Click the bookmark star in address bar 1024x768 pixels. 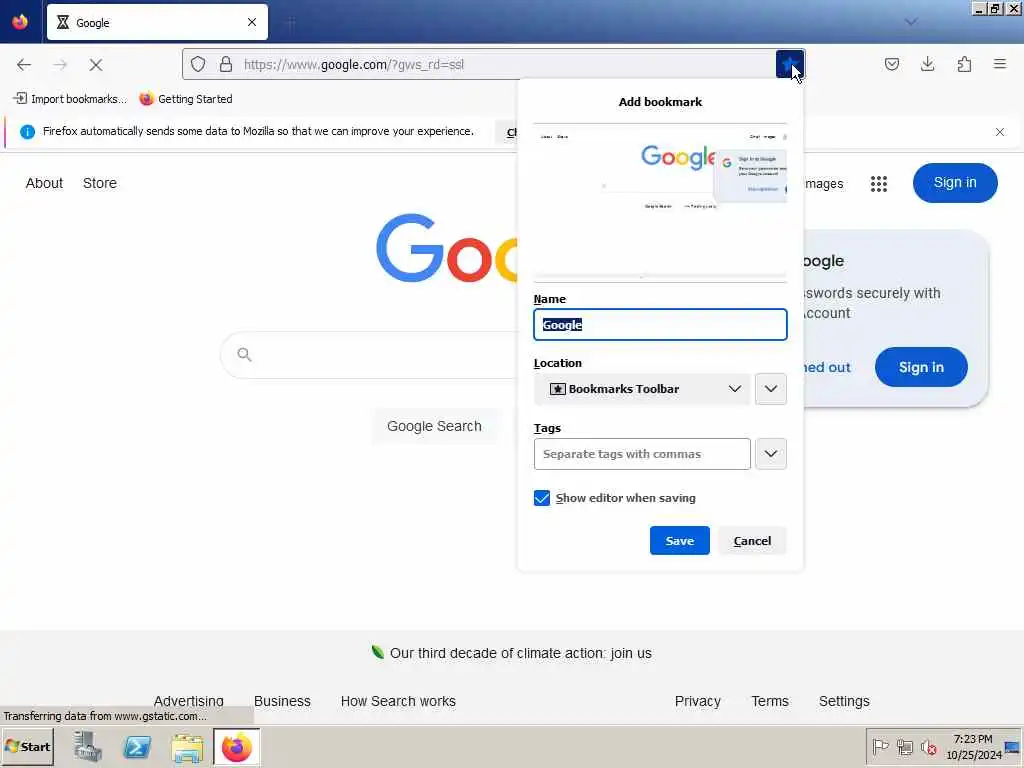point(790,64)
